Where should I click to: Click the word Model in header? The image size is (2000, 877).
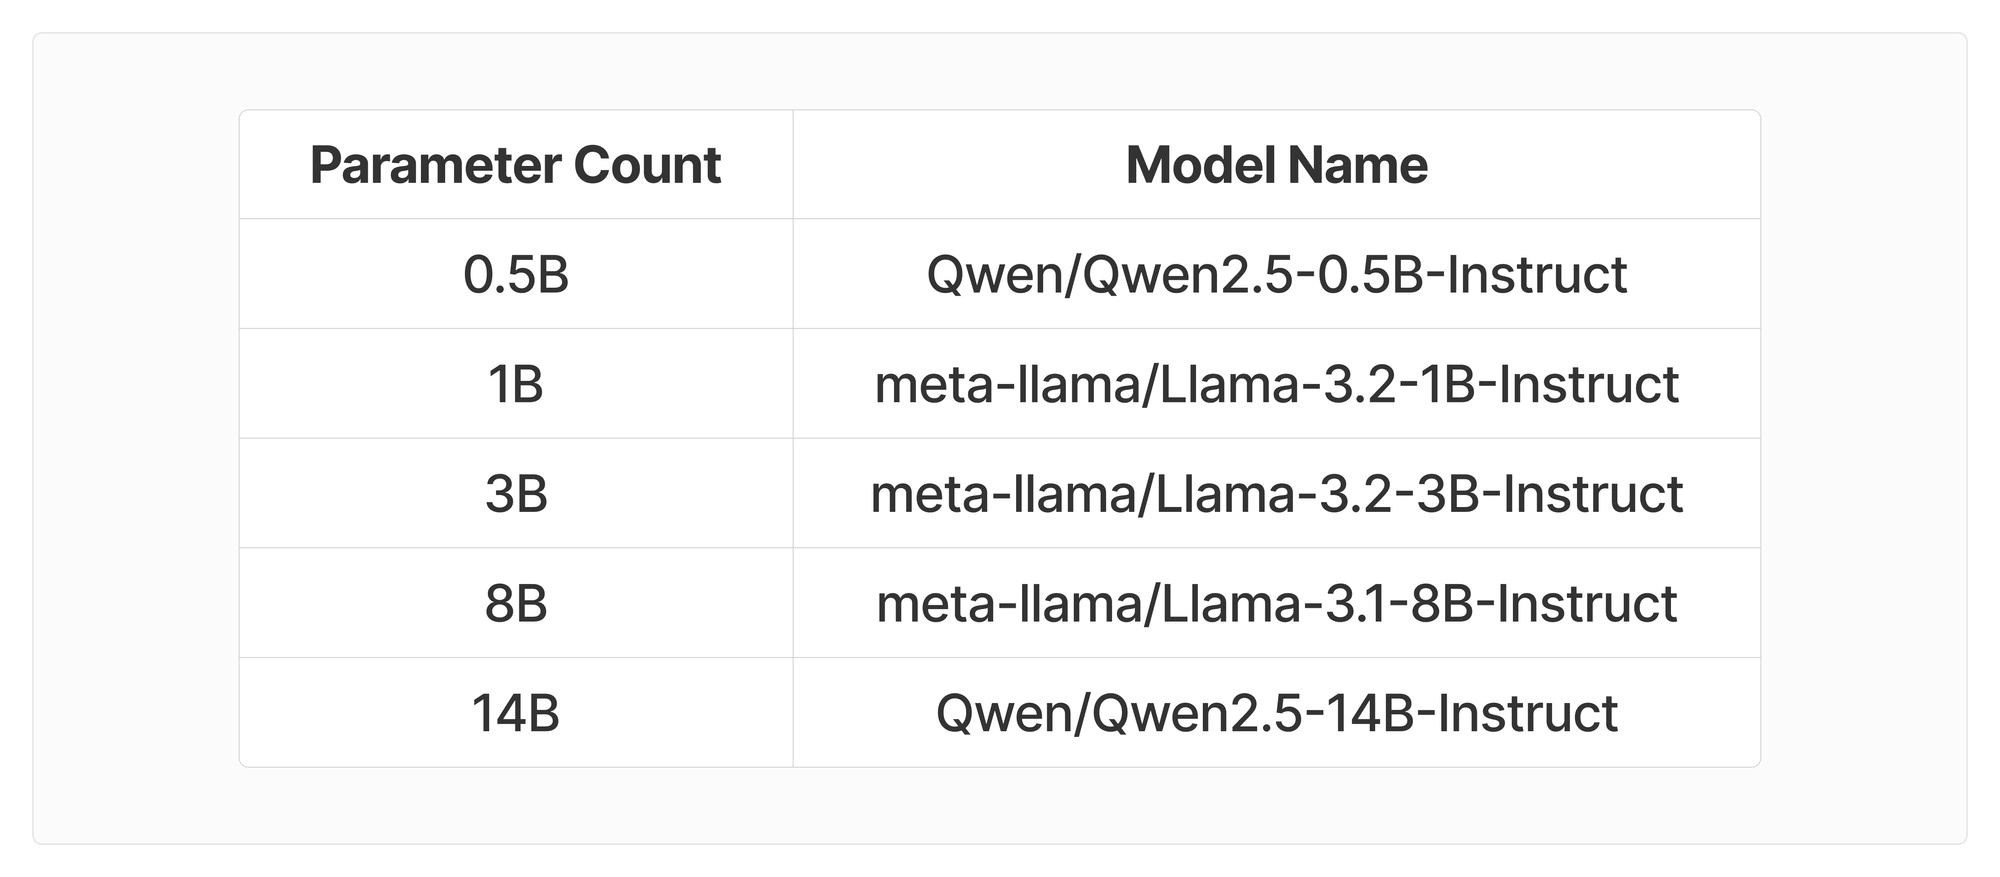(x=1197, y=165)
